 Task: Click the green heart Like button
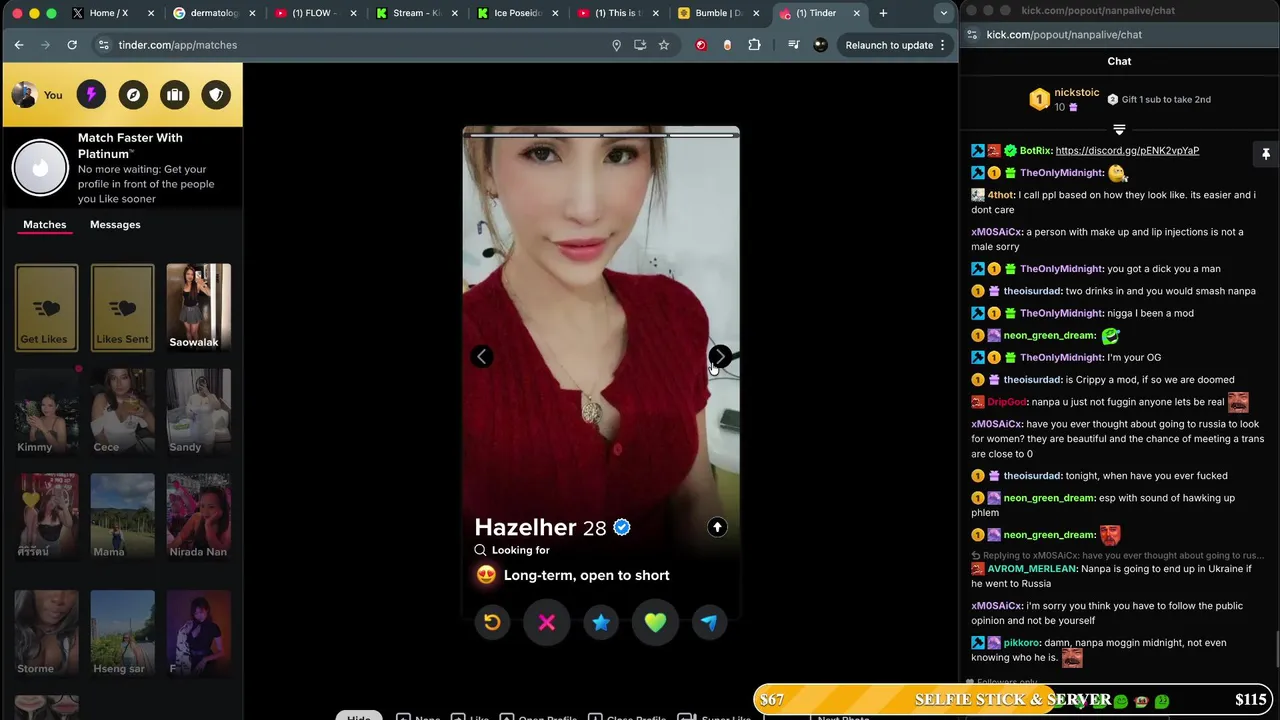point(655,623)
